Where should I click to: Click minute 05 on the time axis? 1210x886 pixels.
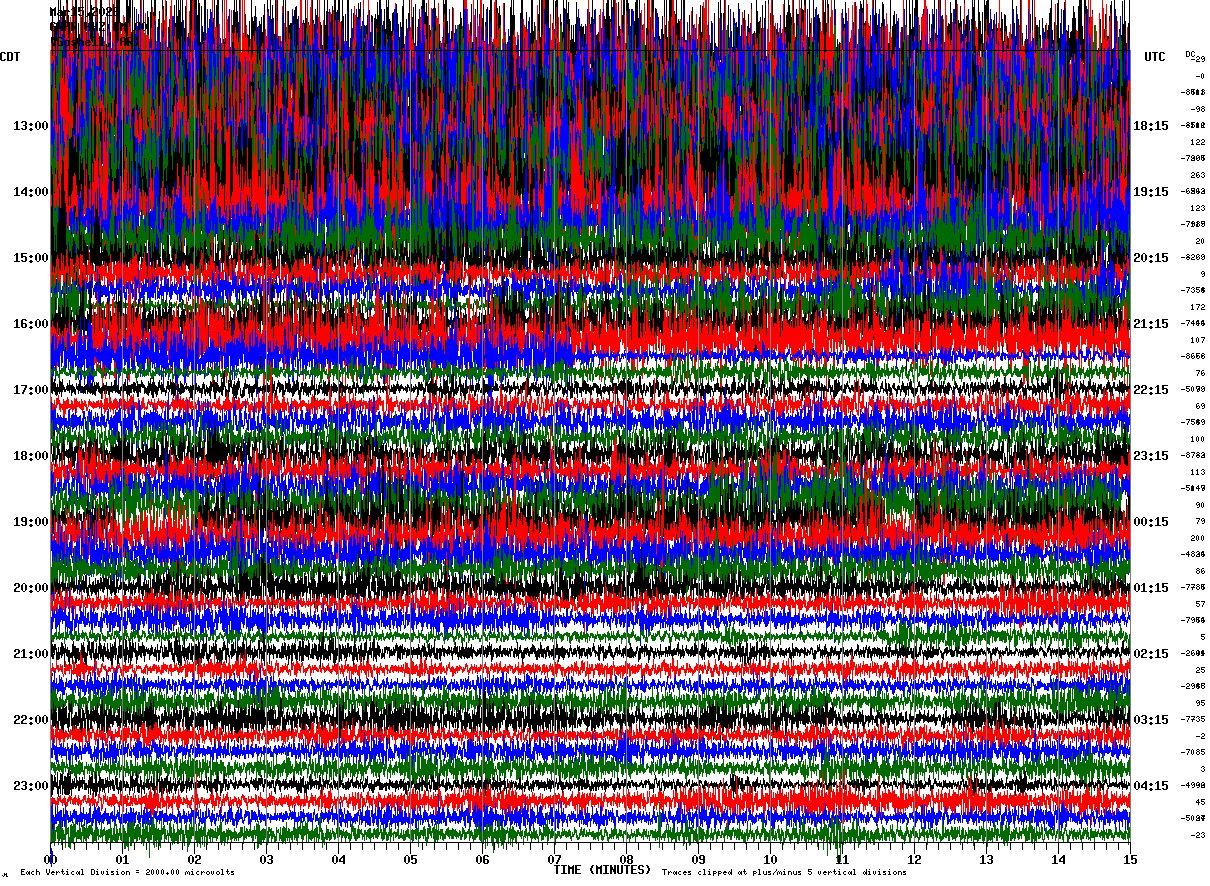(x=411, y=859)
